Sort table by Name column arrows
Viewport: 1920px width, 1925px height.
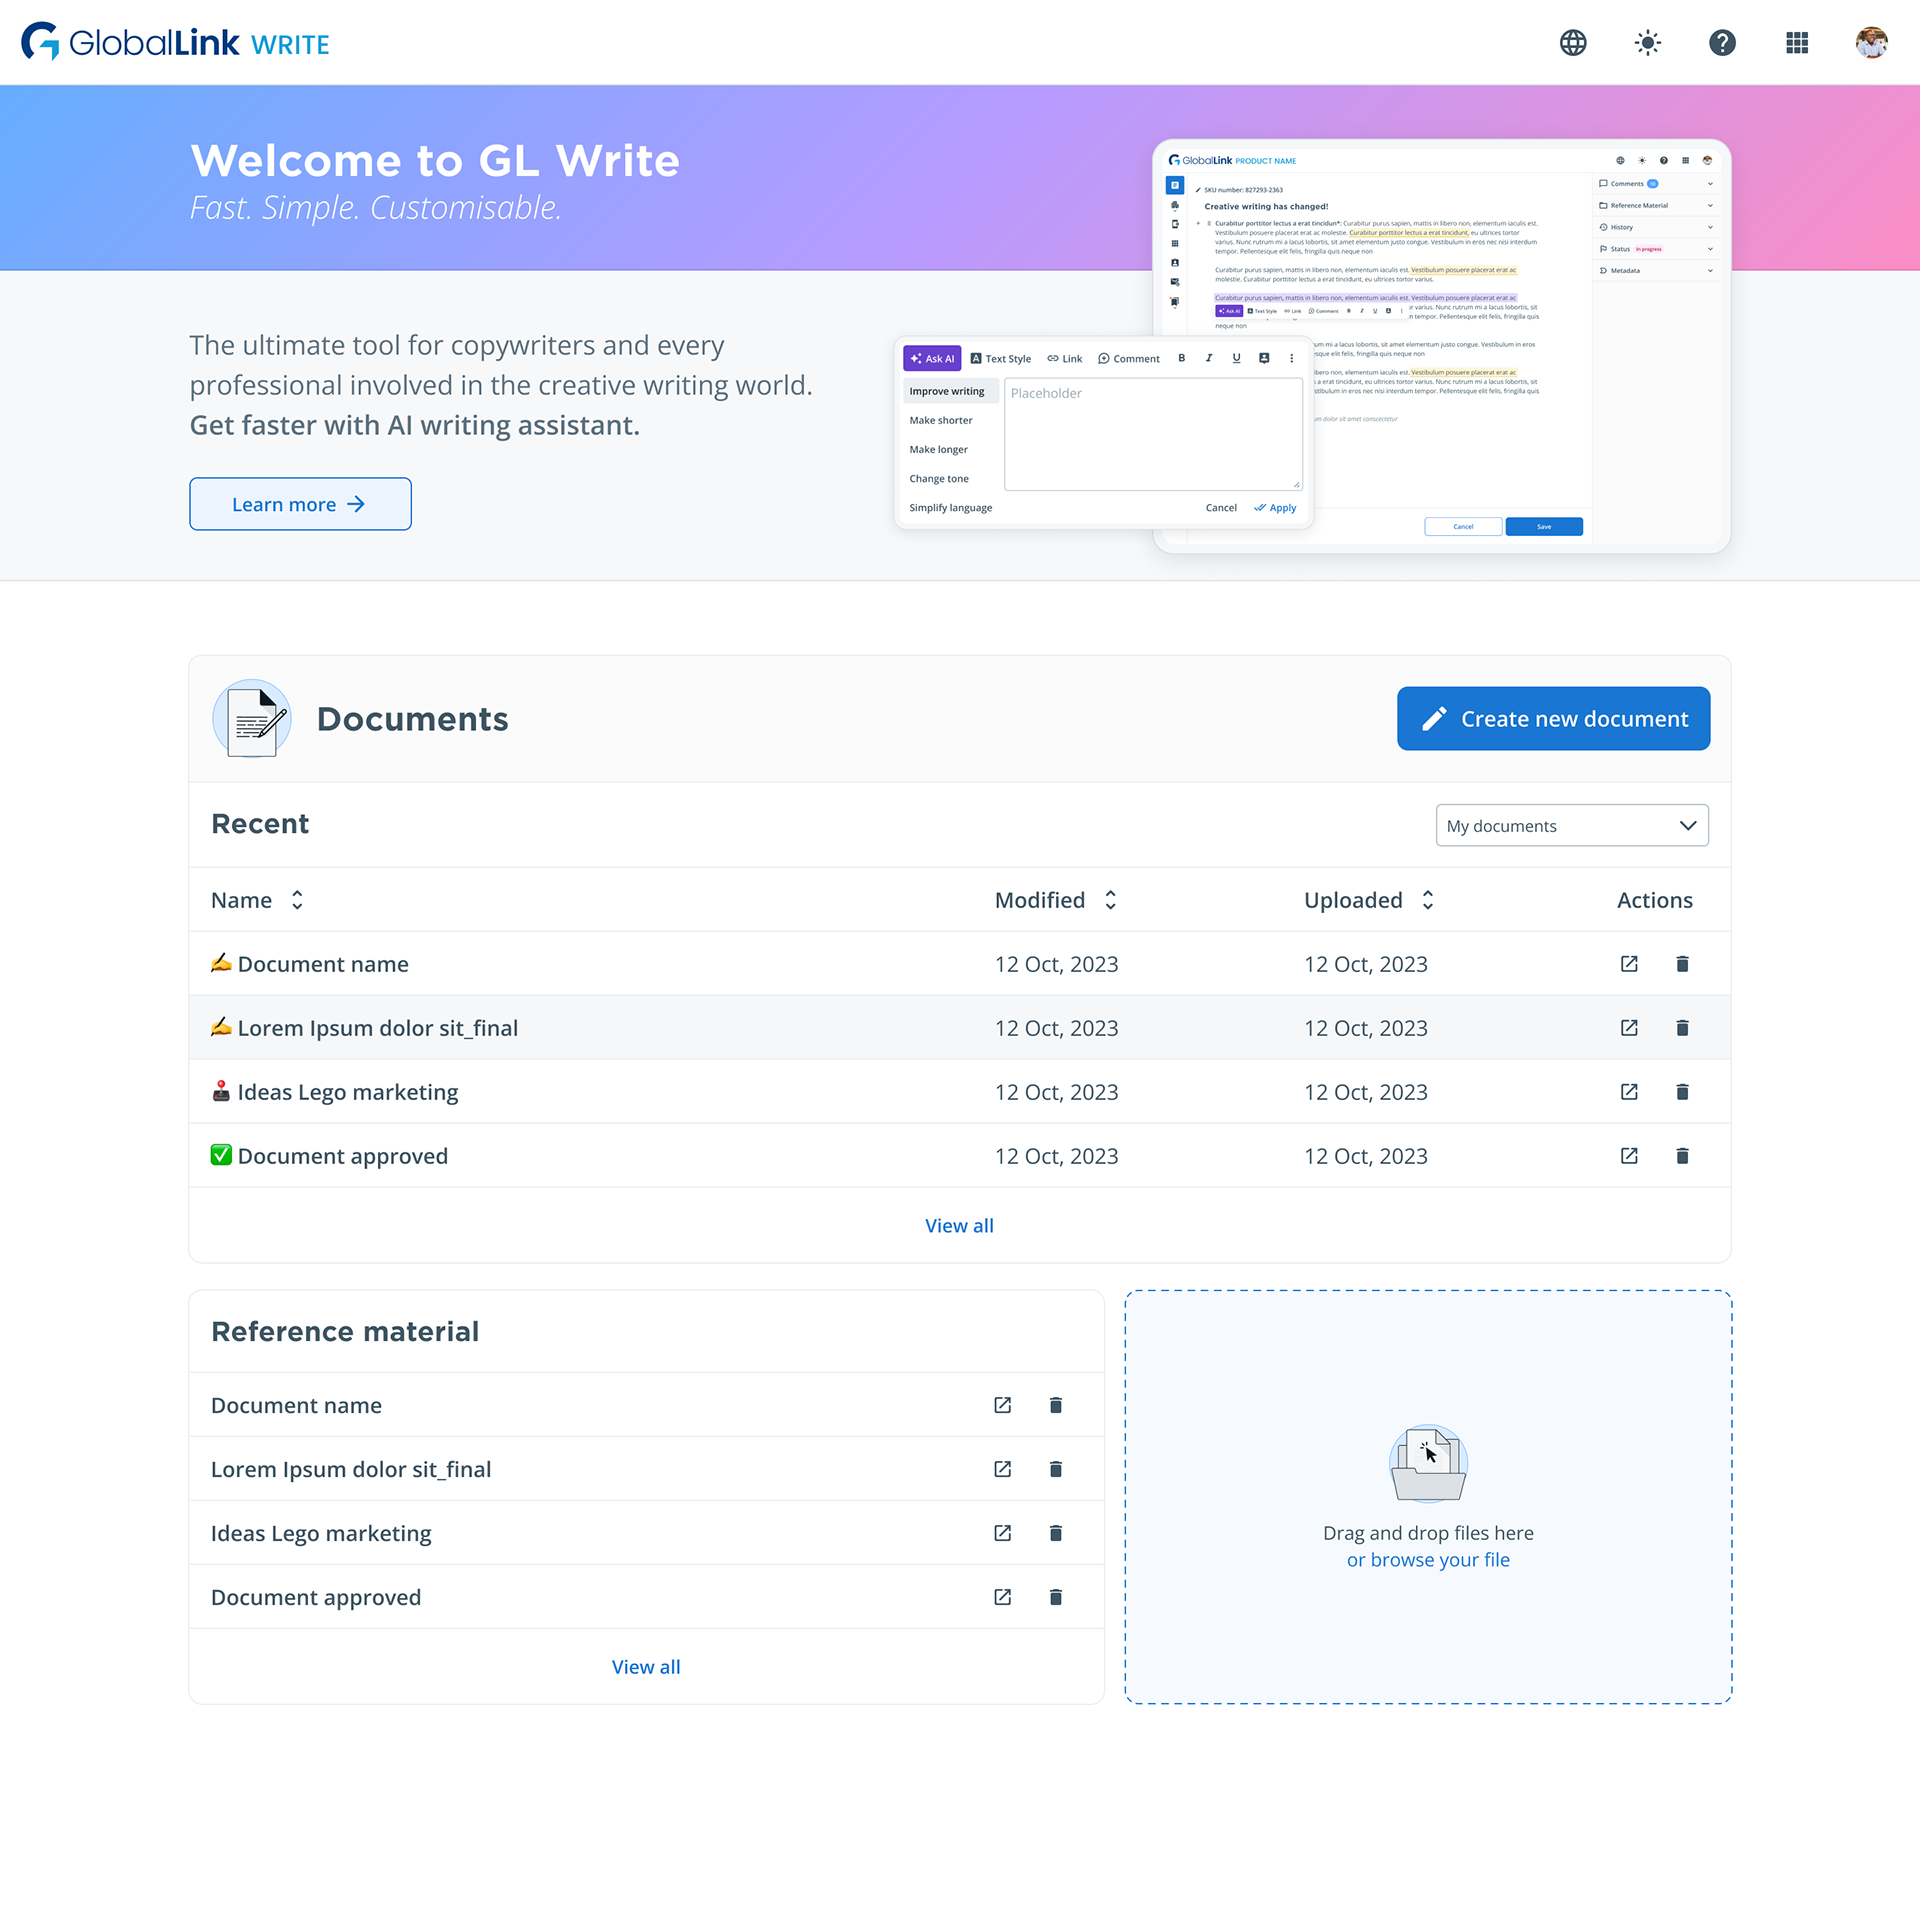[297, 900]
